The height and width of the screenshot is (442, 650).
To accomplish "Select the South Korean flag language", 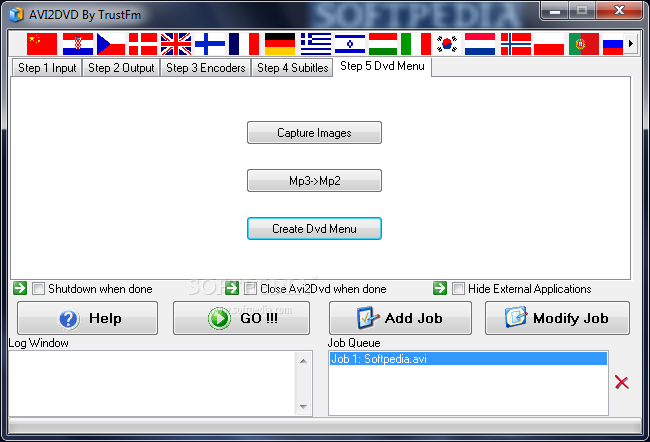I will tap(447, 44).
